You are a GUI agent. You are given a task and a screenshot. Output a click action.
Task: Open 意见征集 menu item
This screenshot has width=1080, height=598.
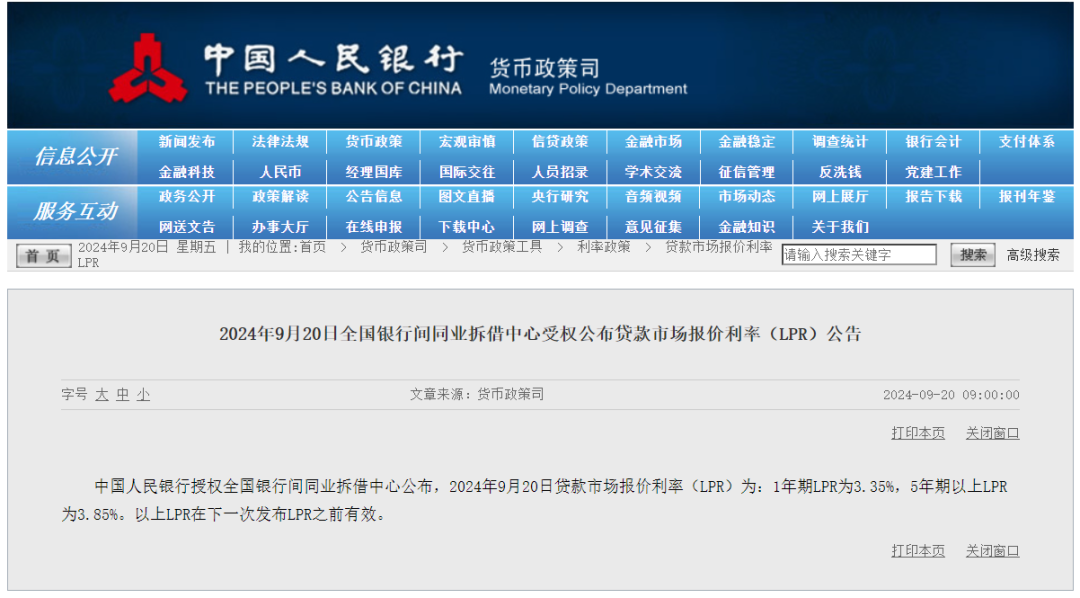(653, 227)
